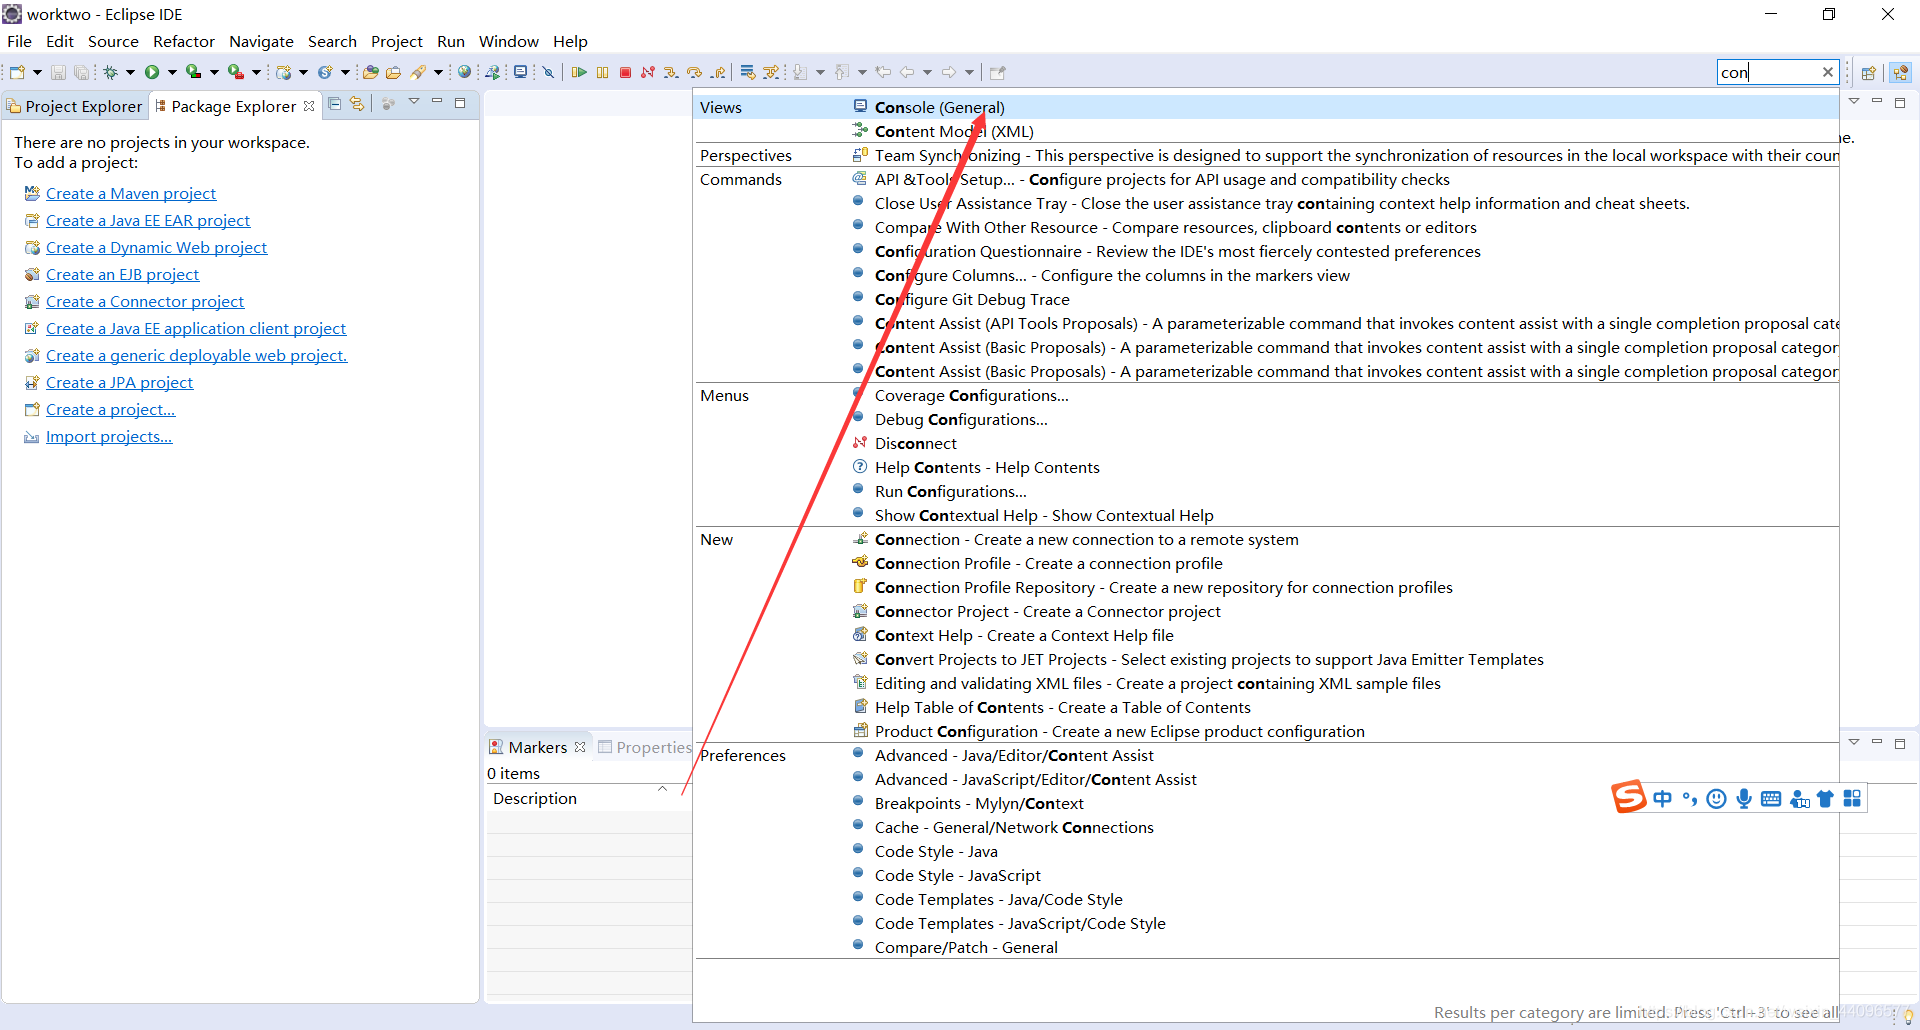The image size is (1920, 1030).
Task: Click the Open Type icon in toolbar
Action: tap(370, 72)
